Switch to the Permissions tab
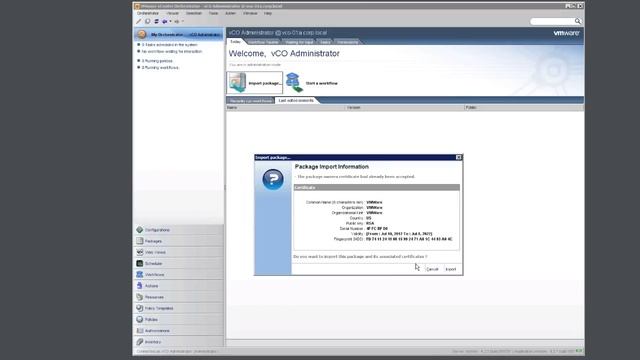This screenshot has height=360, width=640. (x=348, y=42)
